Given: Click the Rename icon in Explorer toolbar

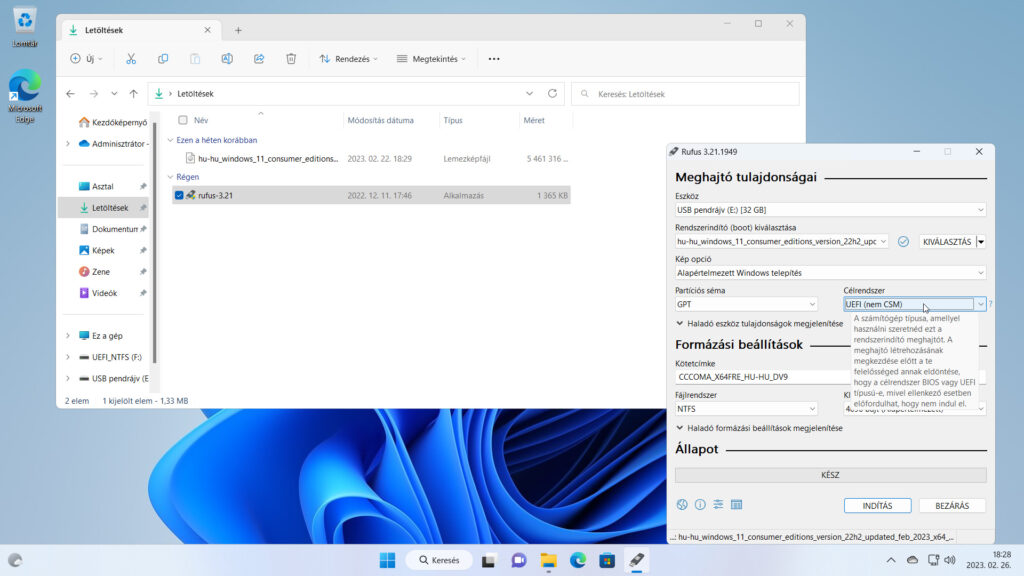Looking at the screenshot, I should [x=227, y=59].
